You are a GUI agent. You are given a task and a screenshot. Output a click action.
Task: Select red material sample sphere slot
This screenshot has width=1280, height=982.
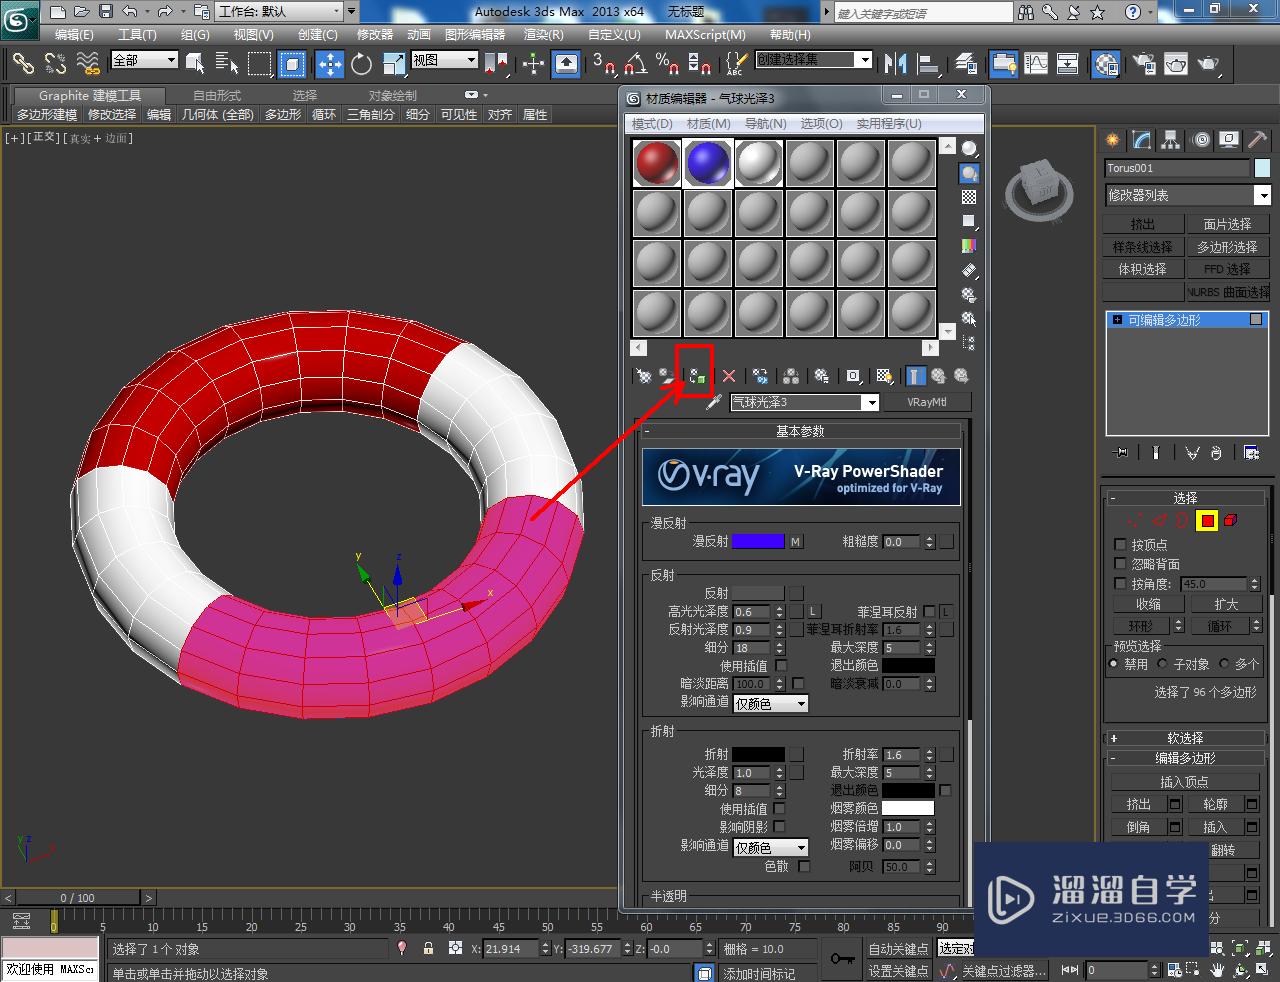pos(657,163)
